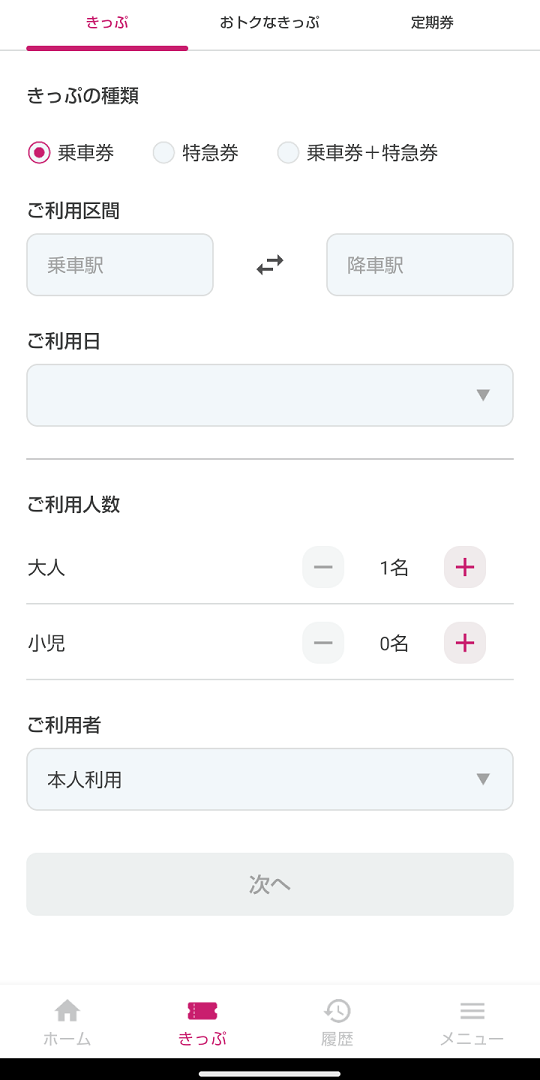Open the ご利用日 date dropdown
The image size is (540, 1080).
tap(270, 395)
